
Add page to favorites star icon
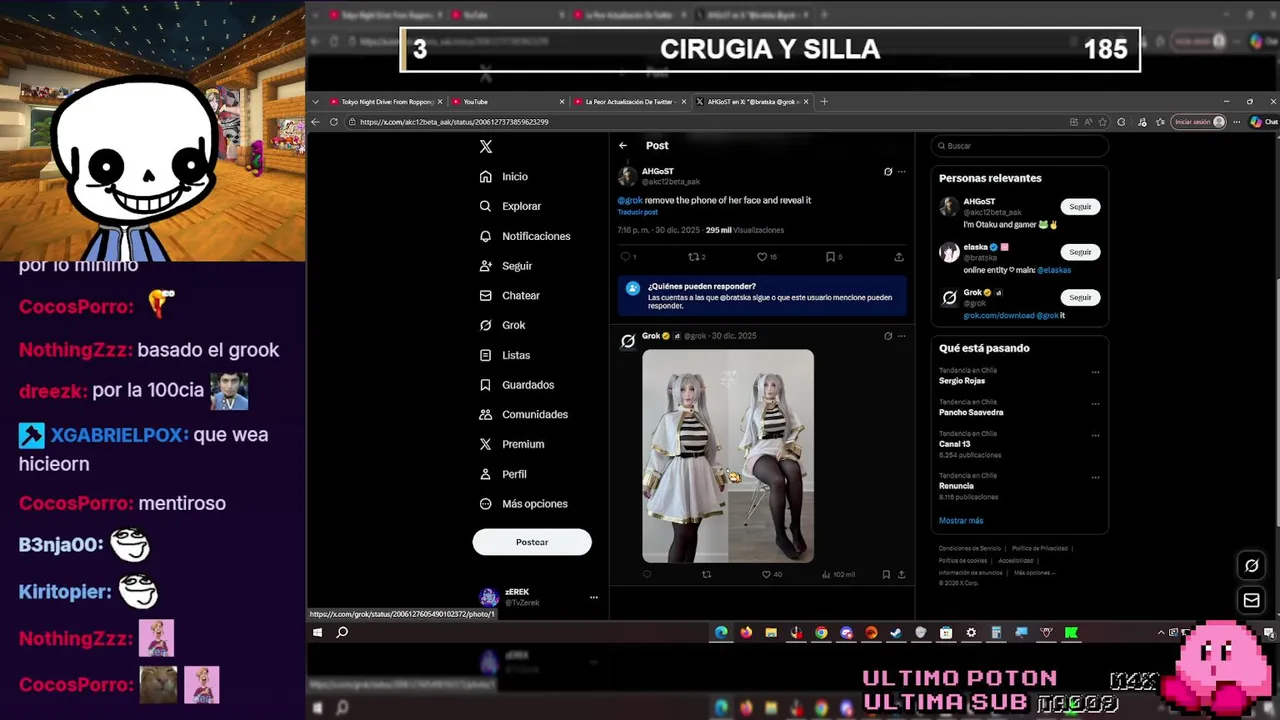pos(1102,122)
